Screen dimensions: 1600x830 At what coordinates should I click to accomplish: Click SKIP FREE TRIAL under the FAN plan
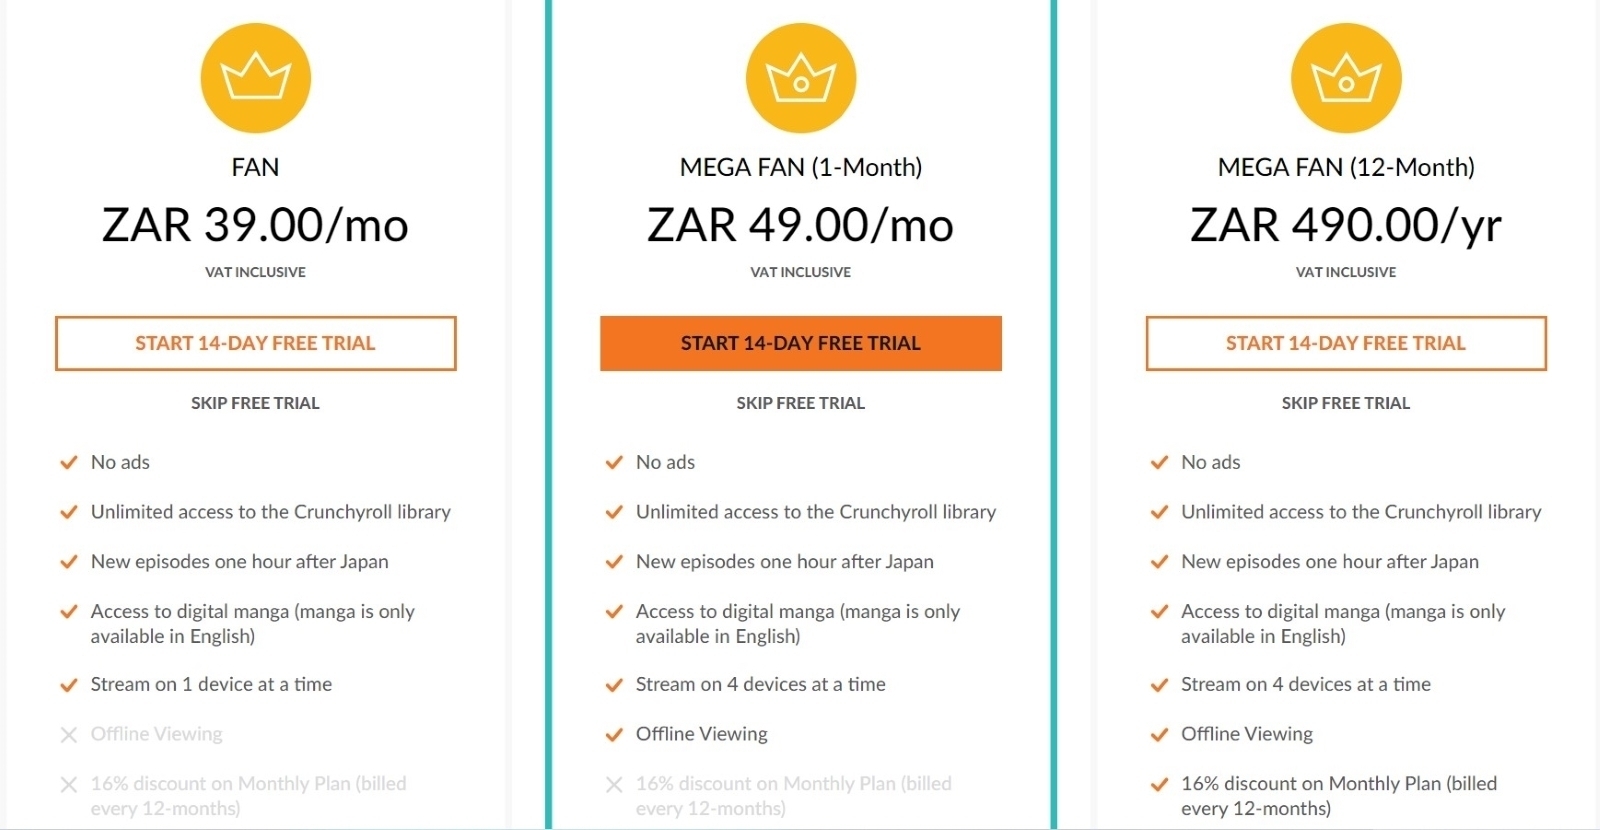(255, 403)
